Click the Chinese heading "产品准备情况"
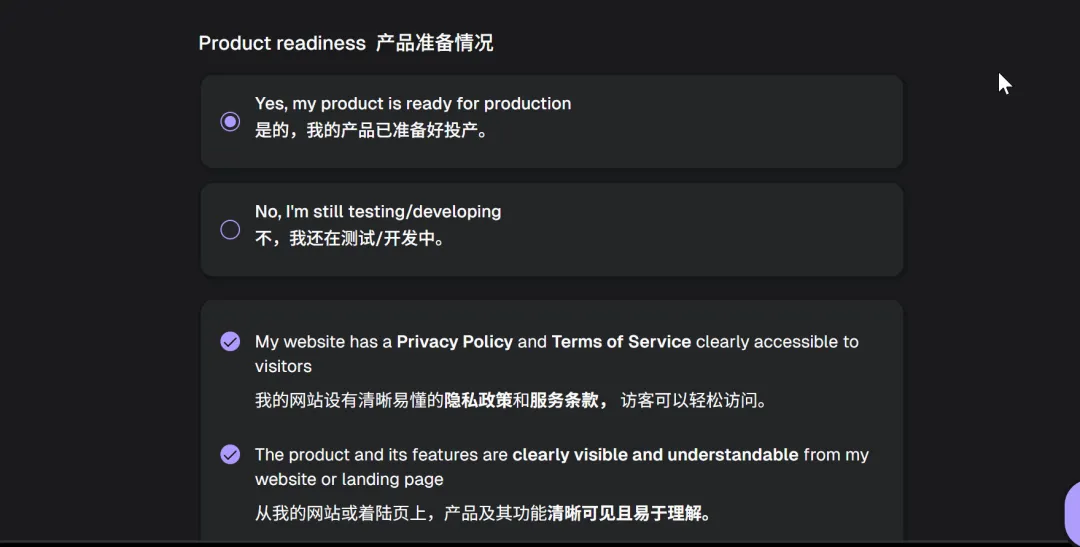The image size is (1080, 547). [434, 43]
